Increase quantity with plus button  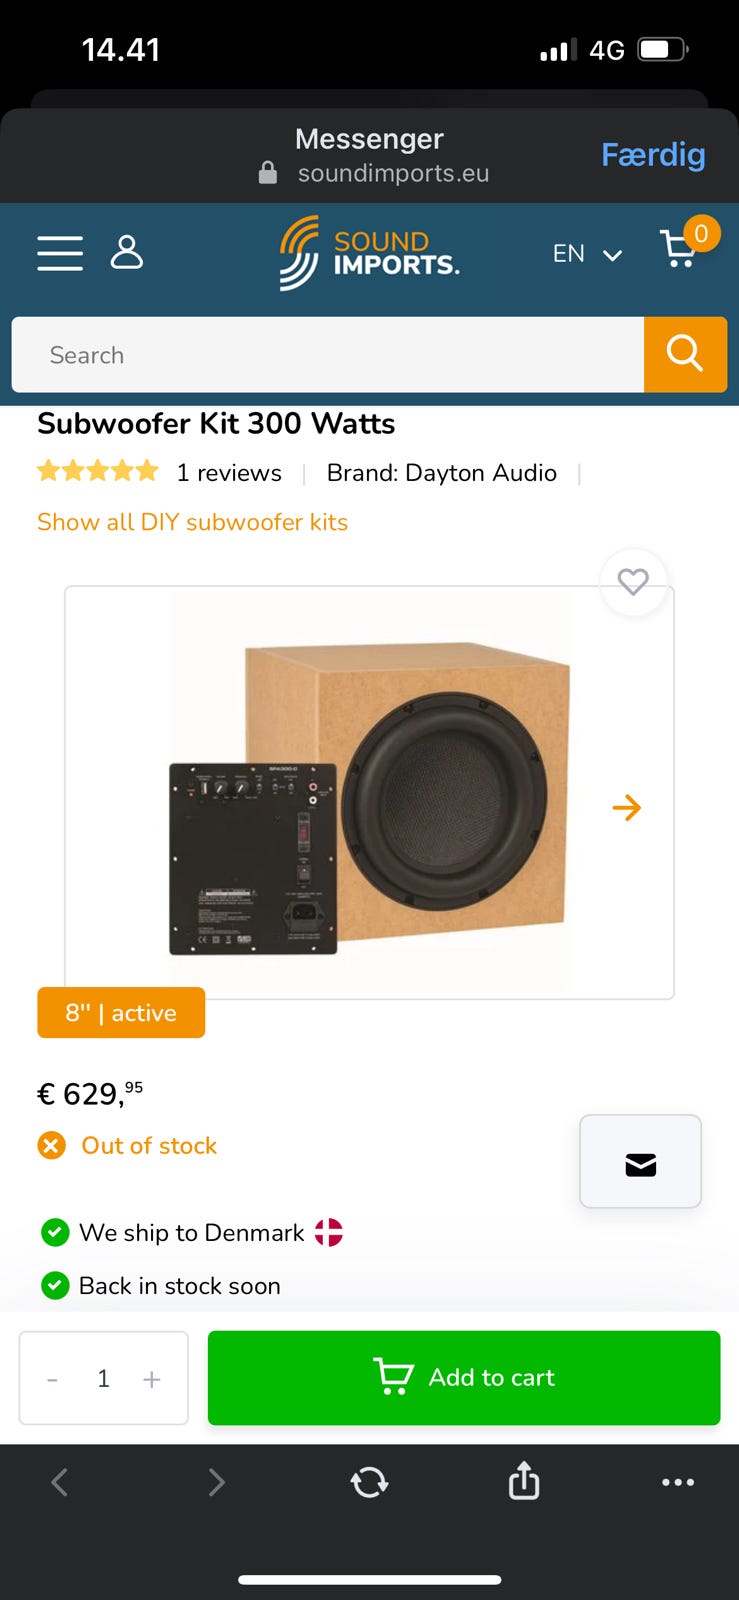pos(152,1379)
